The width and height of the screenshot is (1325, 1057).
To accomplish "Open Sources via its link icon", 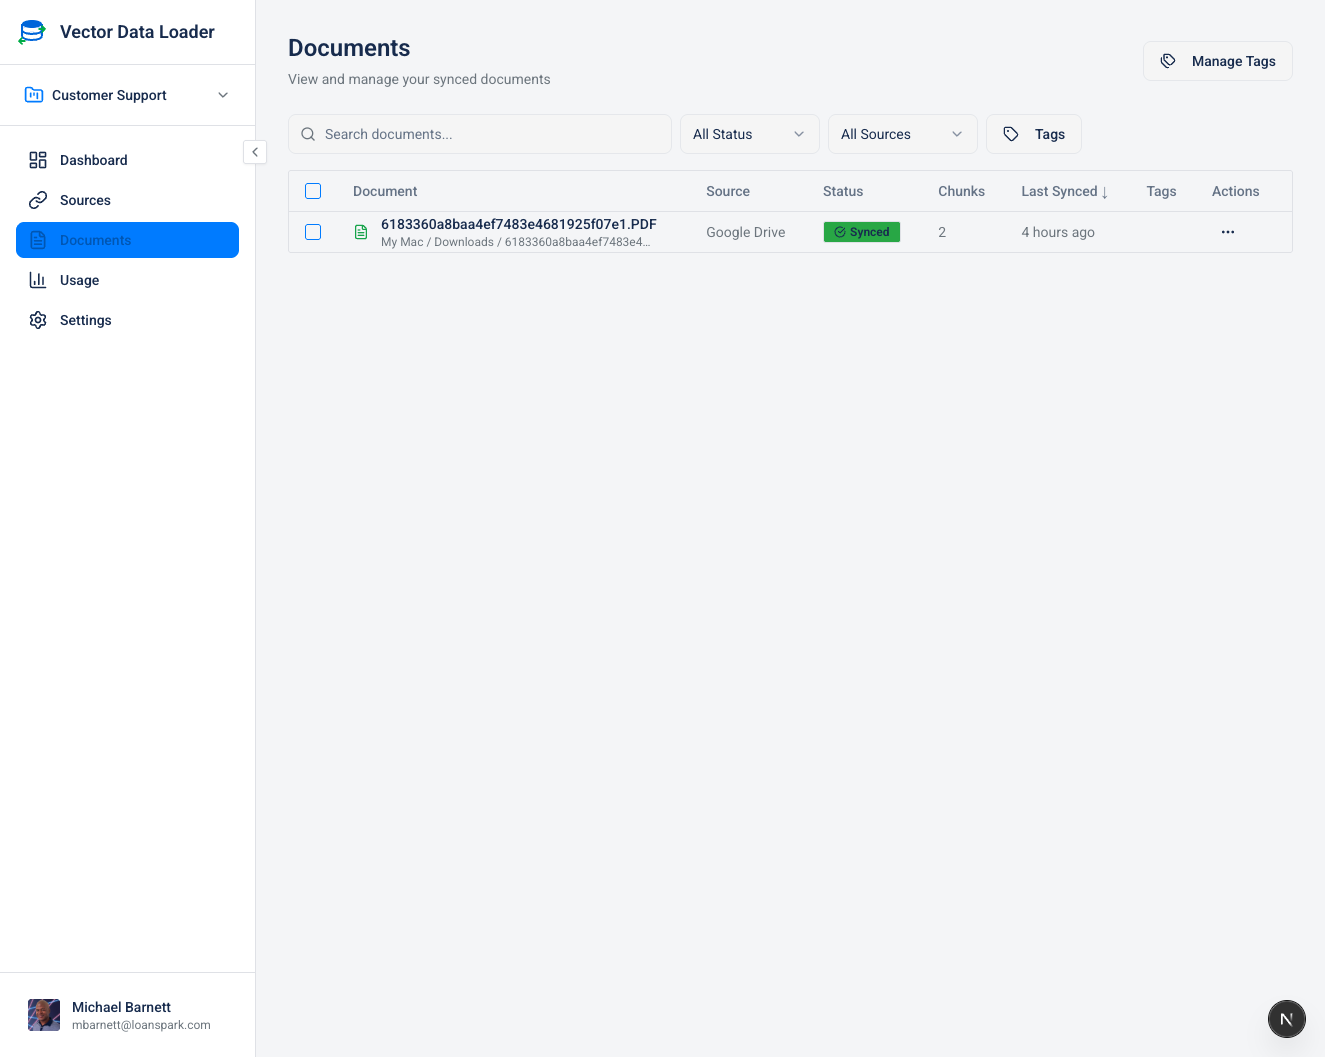I will tap(38, 199).
